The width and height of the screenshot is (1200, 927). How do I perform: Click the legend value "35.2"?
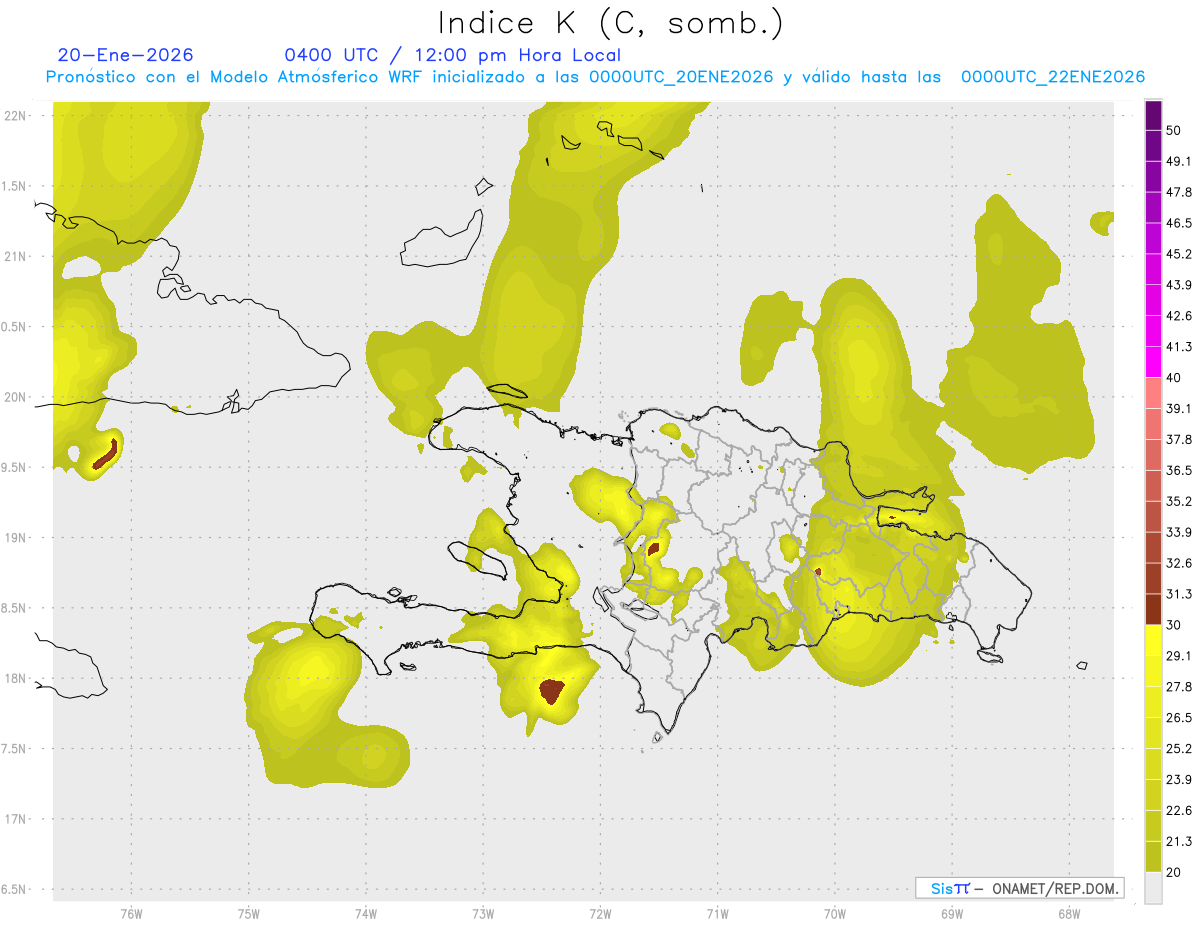tap(1179, 501)
